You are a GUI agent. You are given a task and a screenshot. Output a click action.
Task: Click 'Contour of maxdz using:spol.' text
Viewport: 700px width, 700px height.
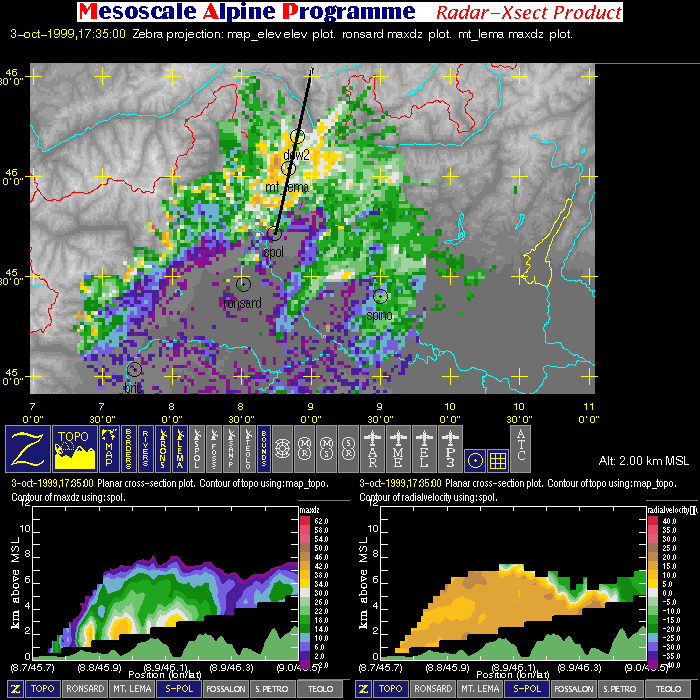click(x=68, y=497)
